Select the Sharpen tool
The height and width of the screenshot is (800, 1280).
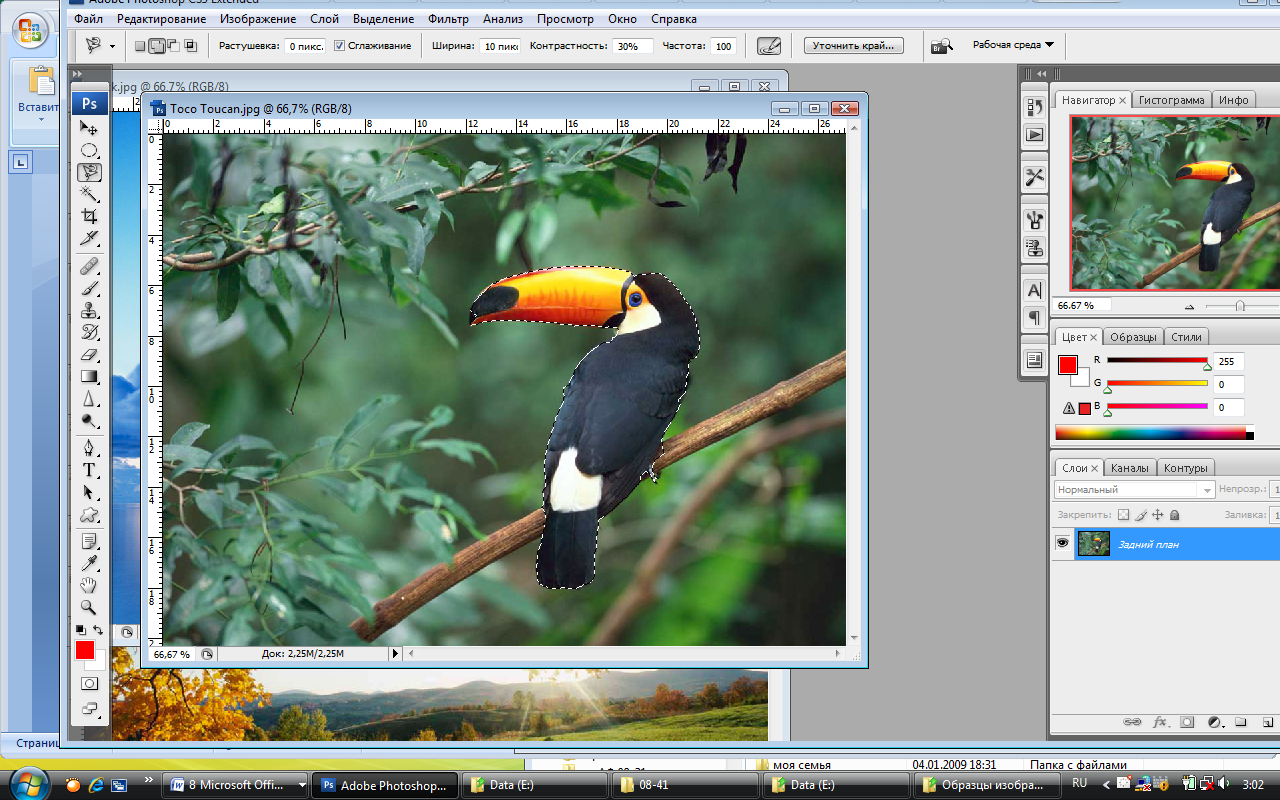pyautogui.click(x=89, y=399)
